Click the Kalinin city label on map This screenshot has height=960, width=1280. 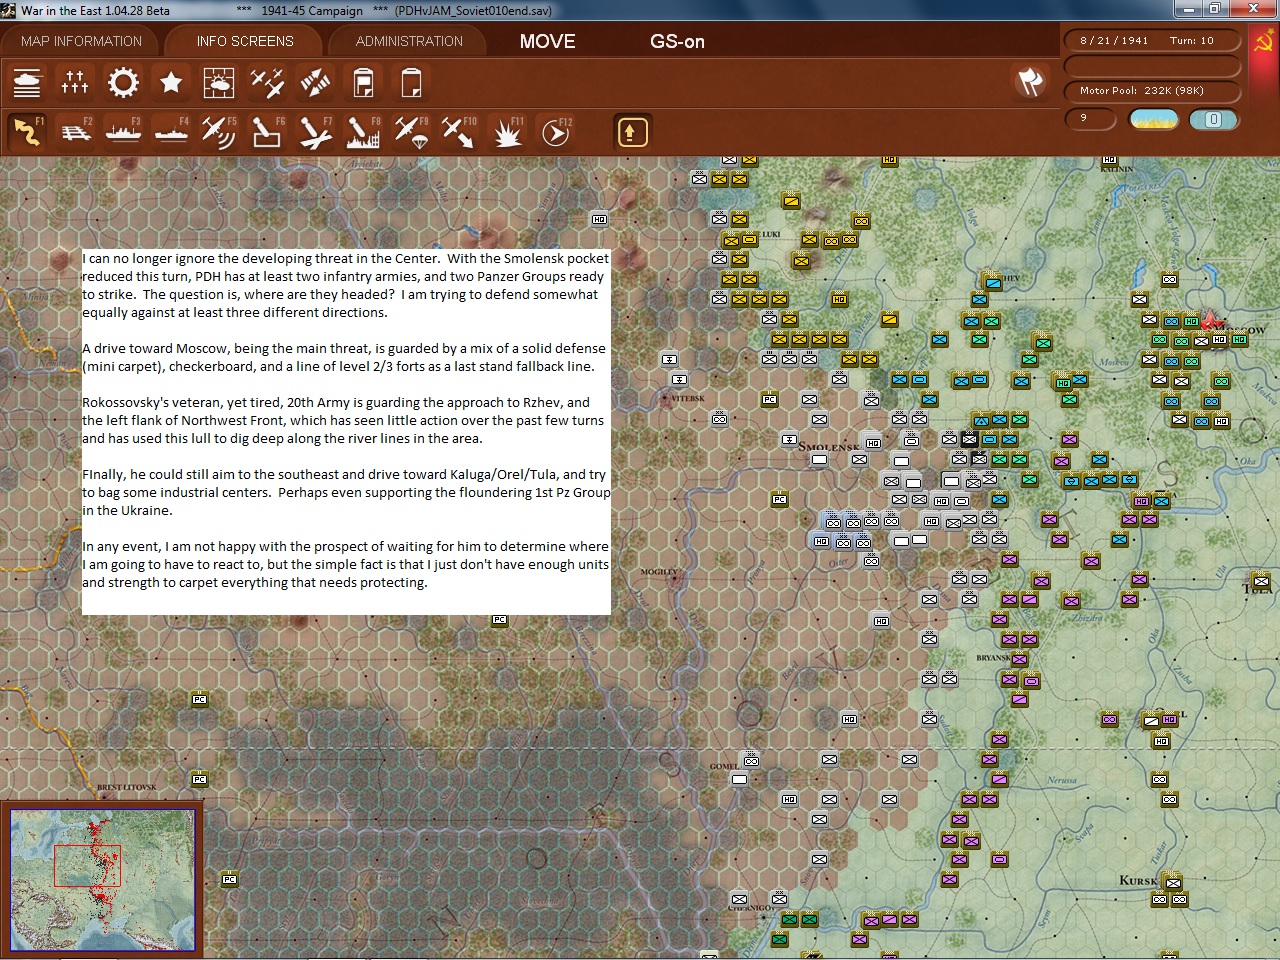pyautogui.click(x=1117, y=169)
